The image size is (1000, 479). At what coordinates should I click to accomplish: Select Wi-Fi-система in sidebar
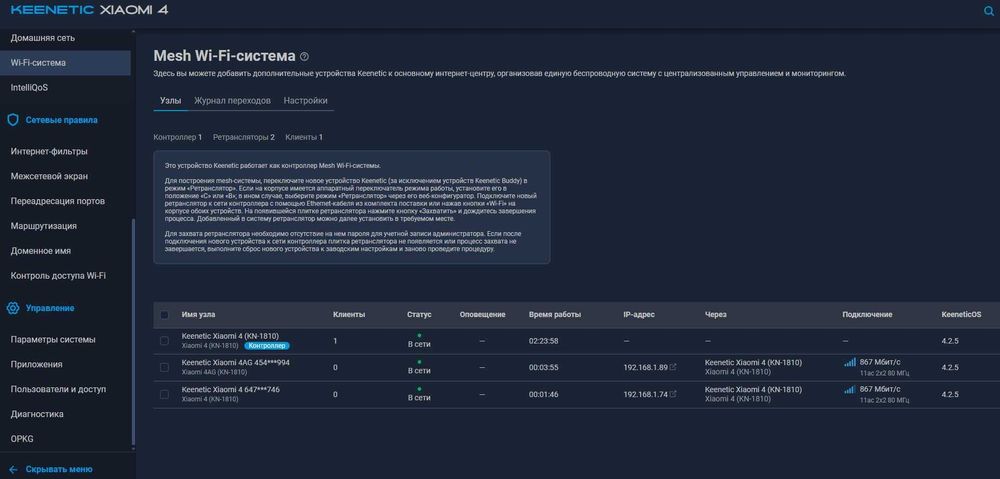tap(65, 63)
